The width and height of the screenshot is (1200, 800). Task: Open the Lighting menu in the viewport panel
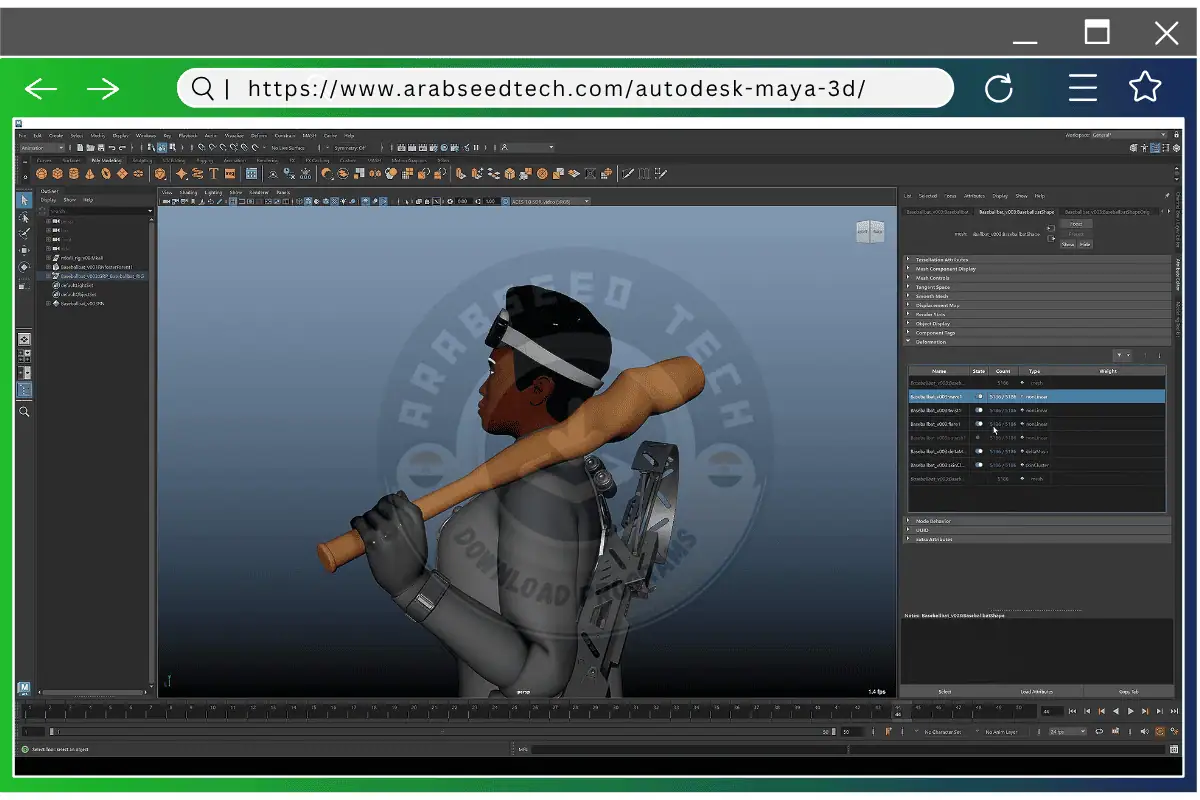(x=213, y=192)
